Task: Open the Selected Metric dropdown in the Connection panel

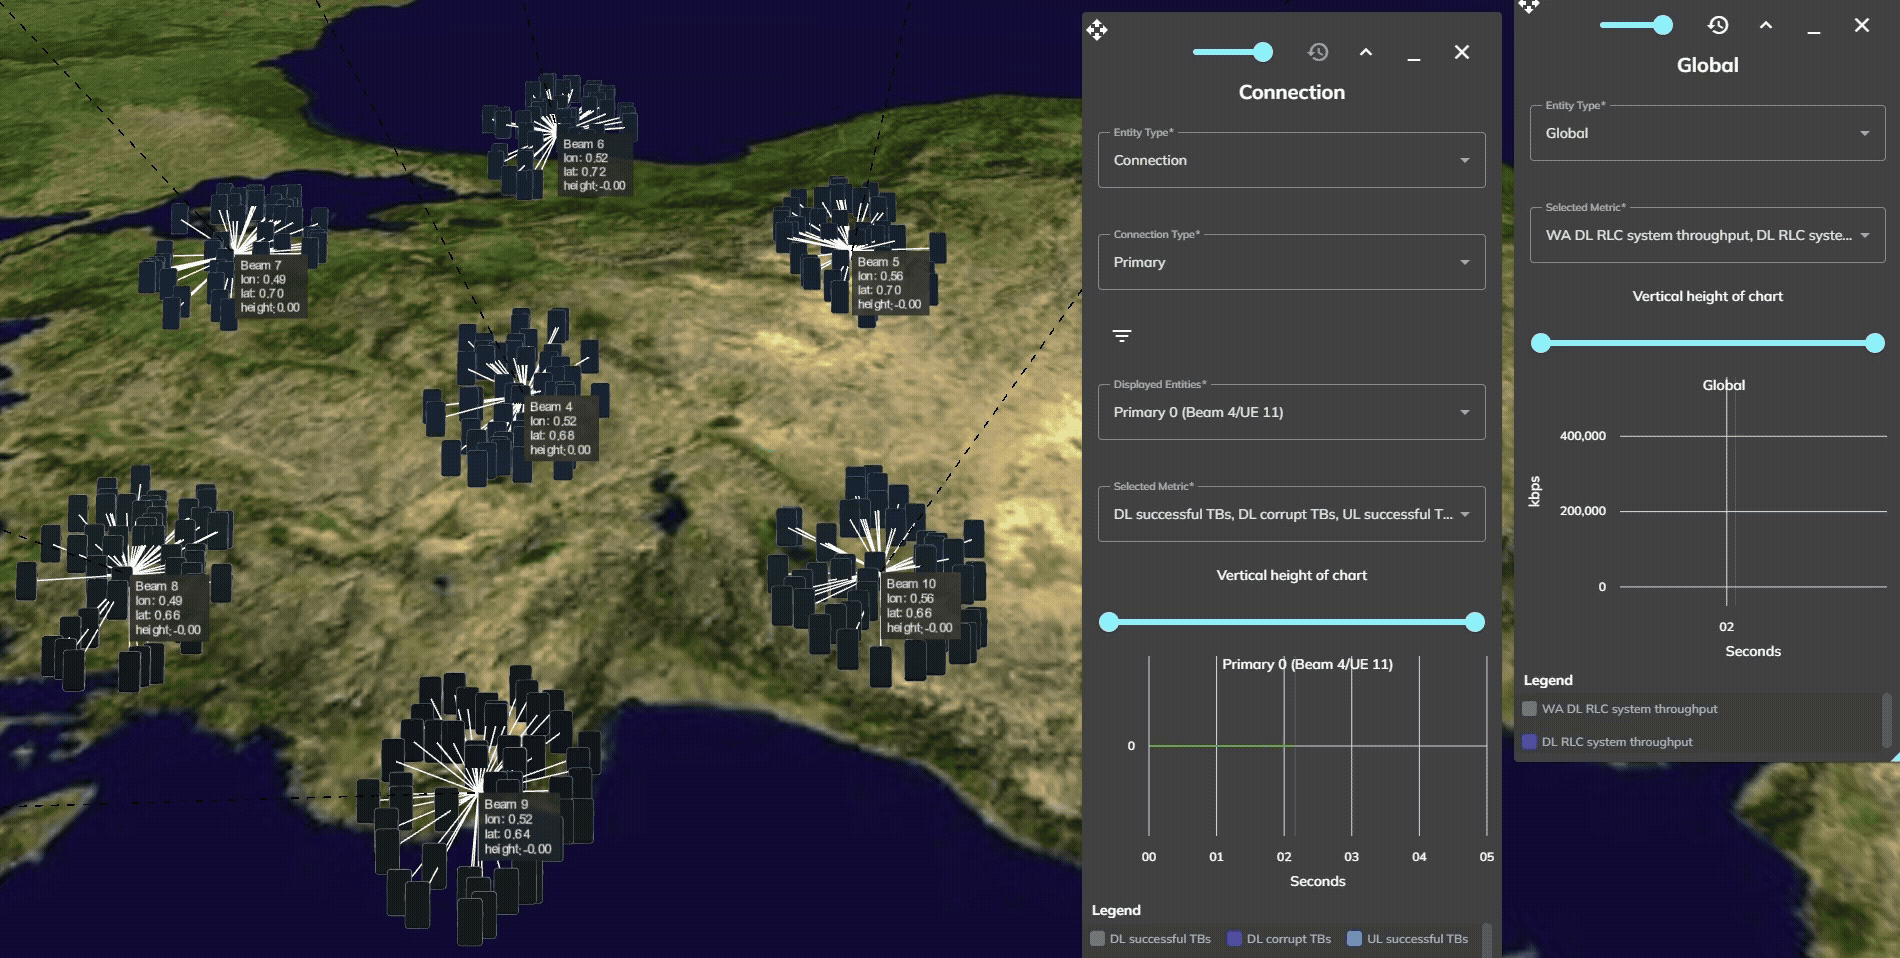Action: click(x=1291, y=514)
